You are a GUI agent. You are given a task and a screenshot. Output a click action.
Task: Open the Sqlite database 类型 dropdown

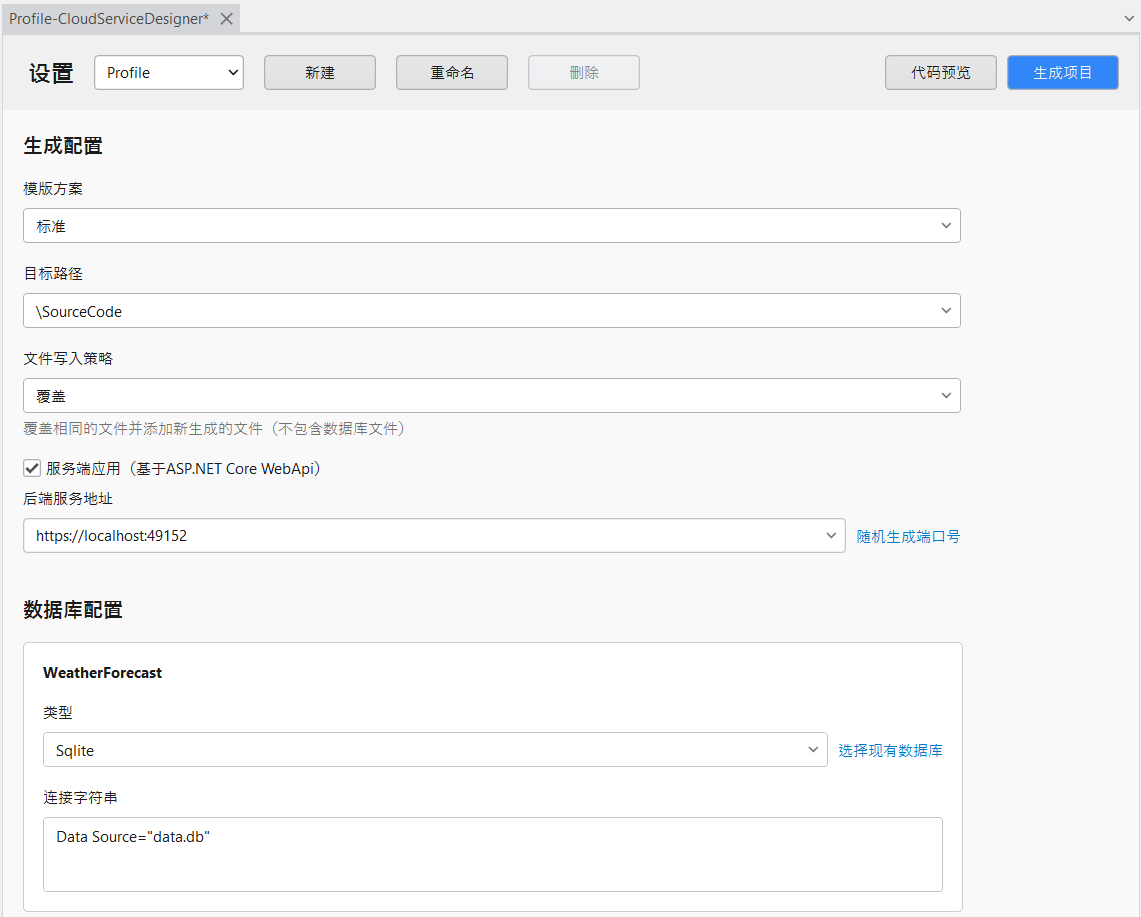tap(434, 750)
